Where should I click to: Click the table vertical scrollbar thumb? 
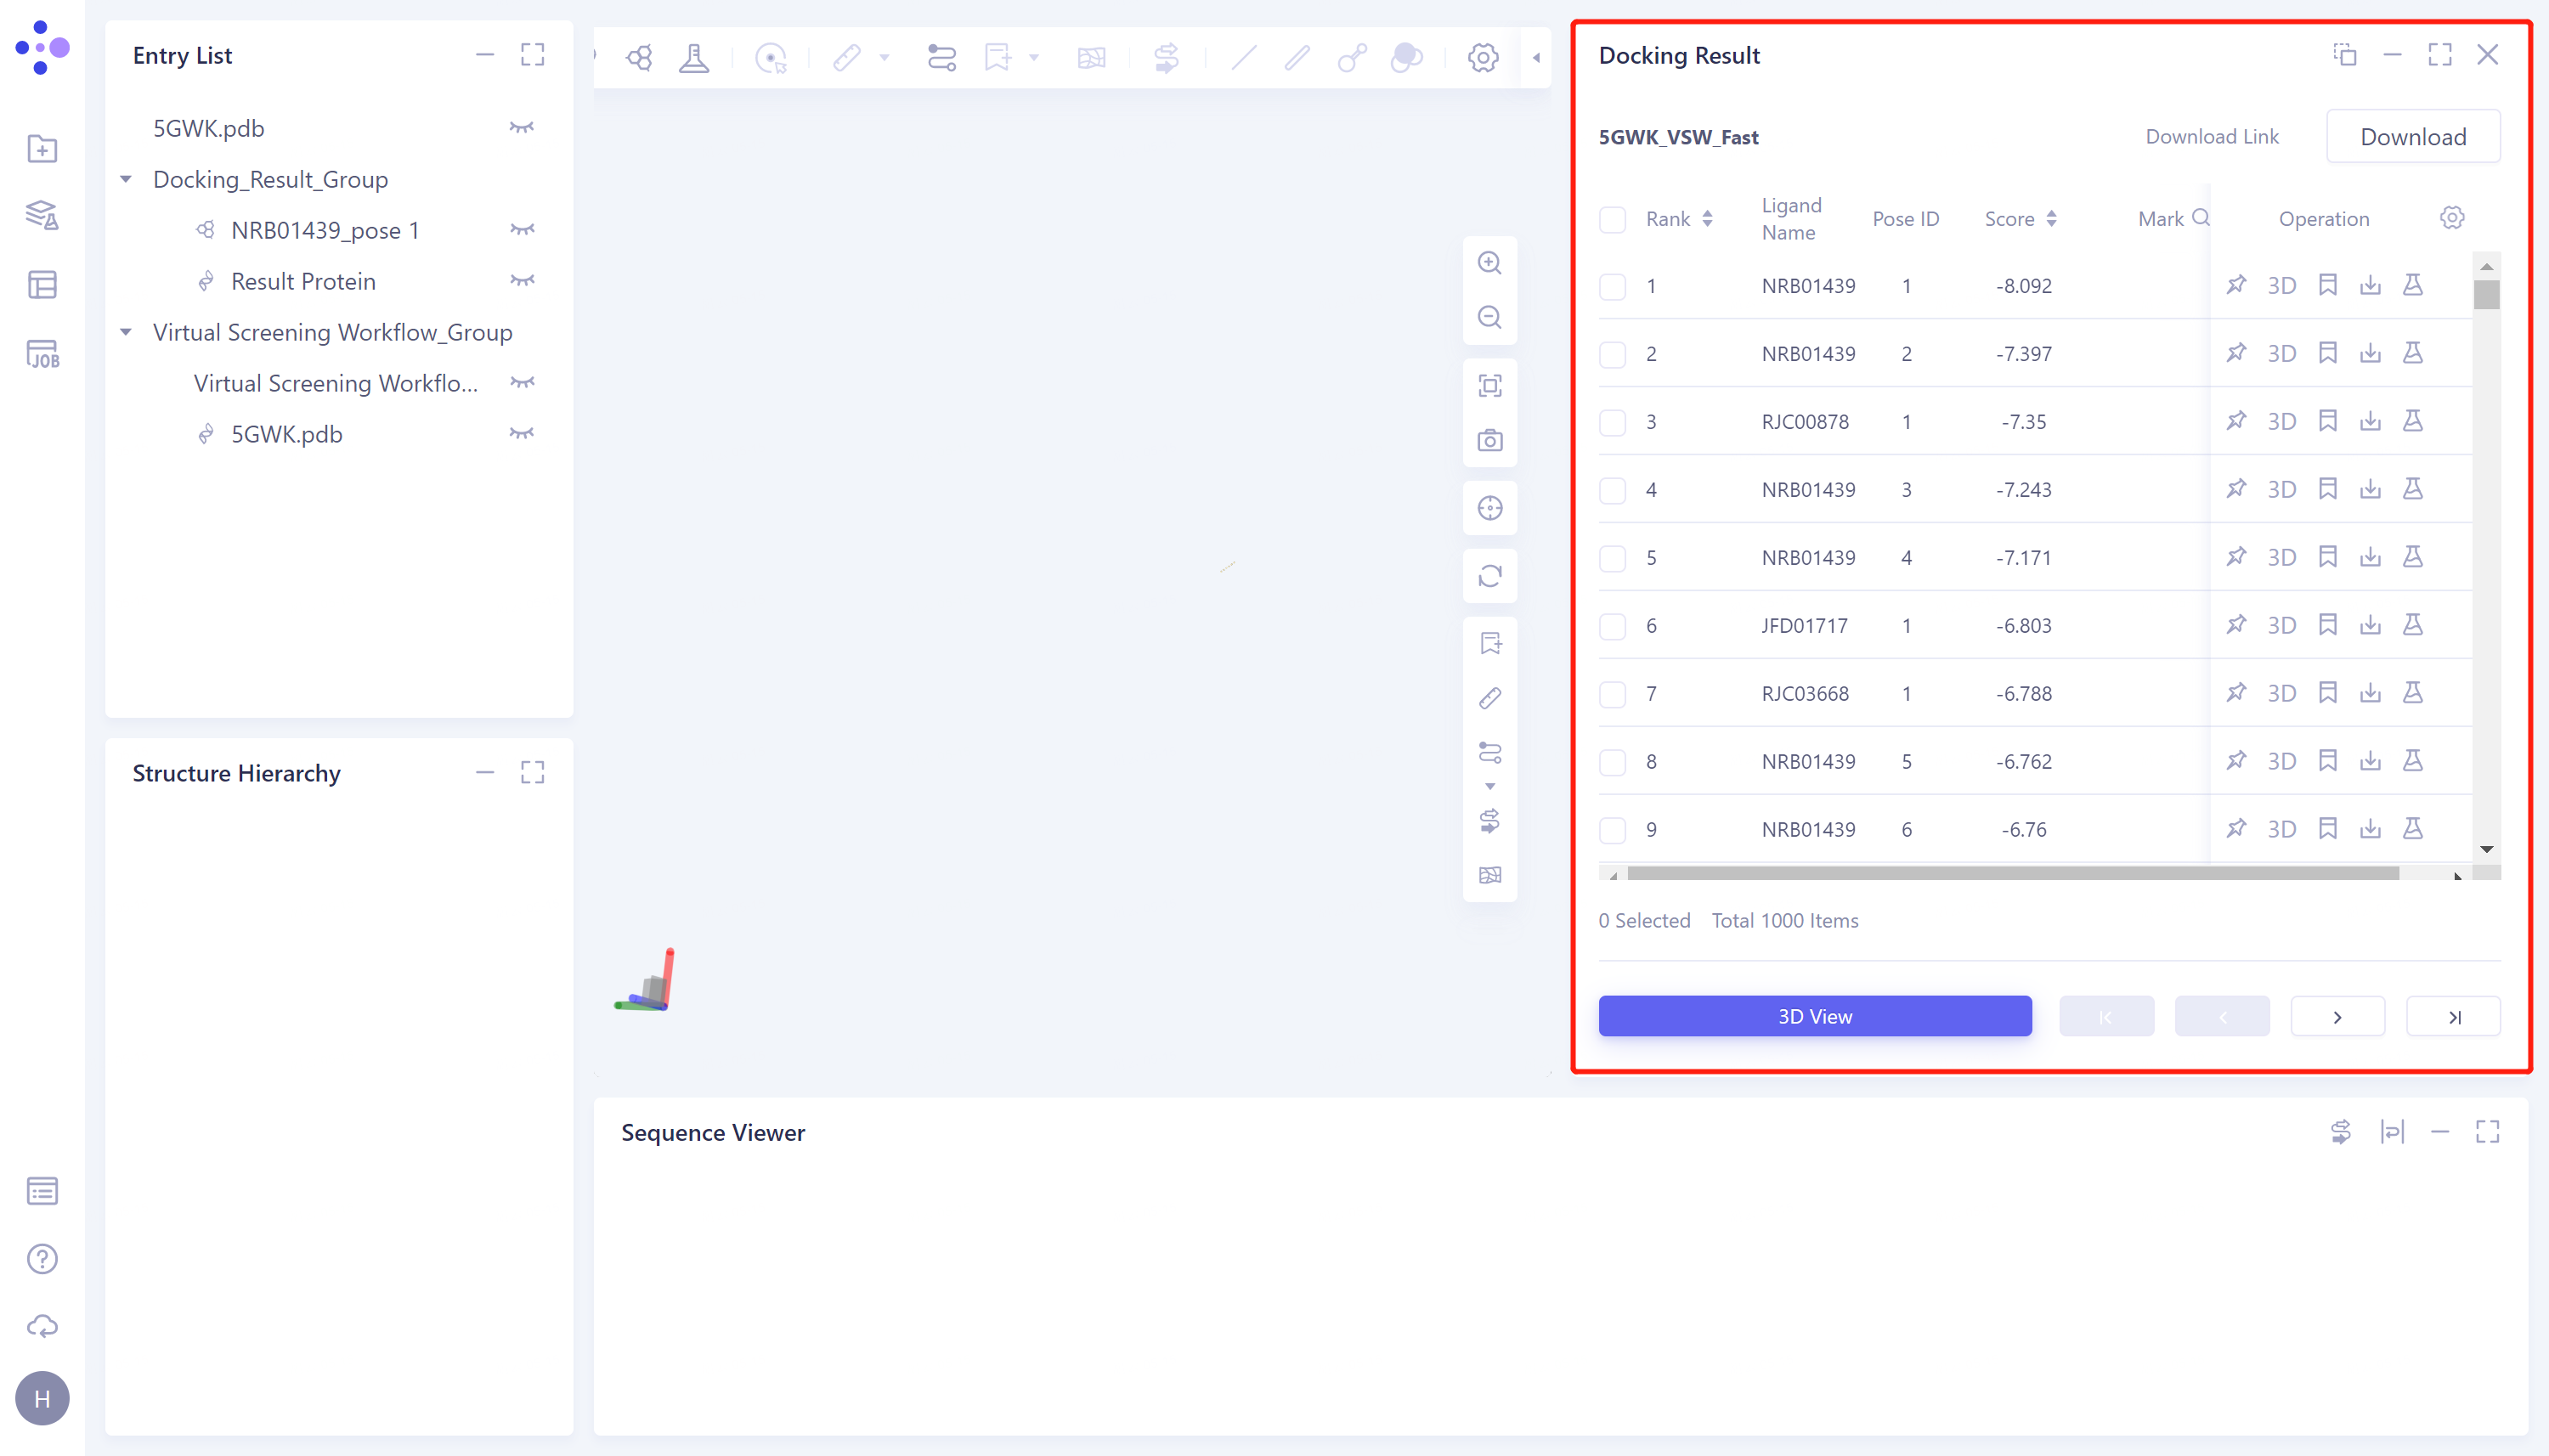point(2487,295)
